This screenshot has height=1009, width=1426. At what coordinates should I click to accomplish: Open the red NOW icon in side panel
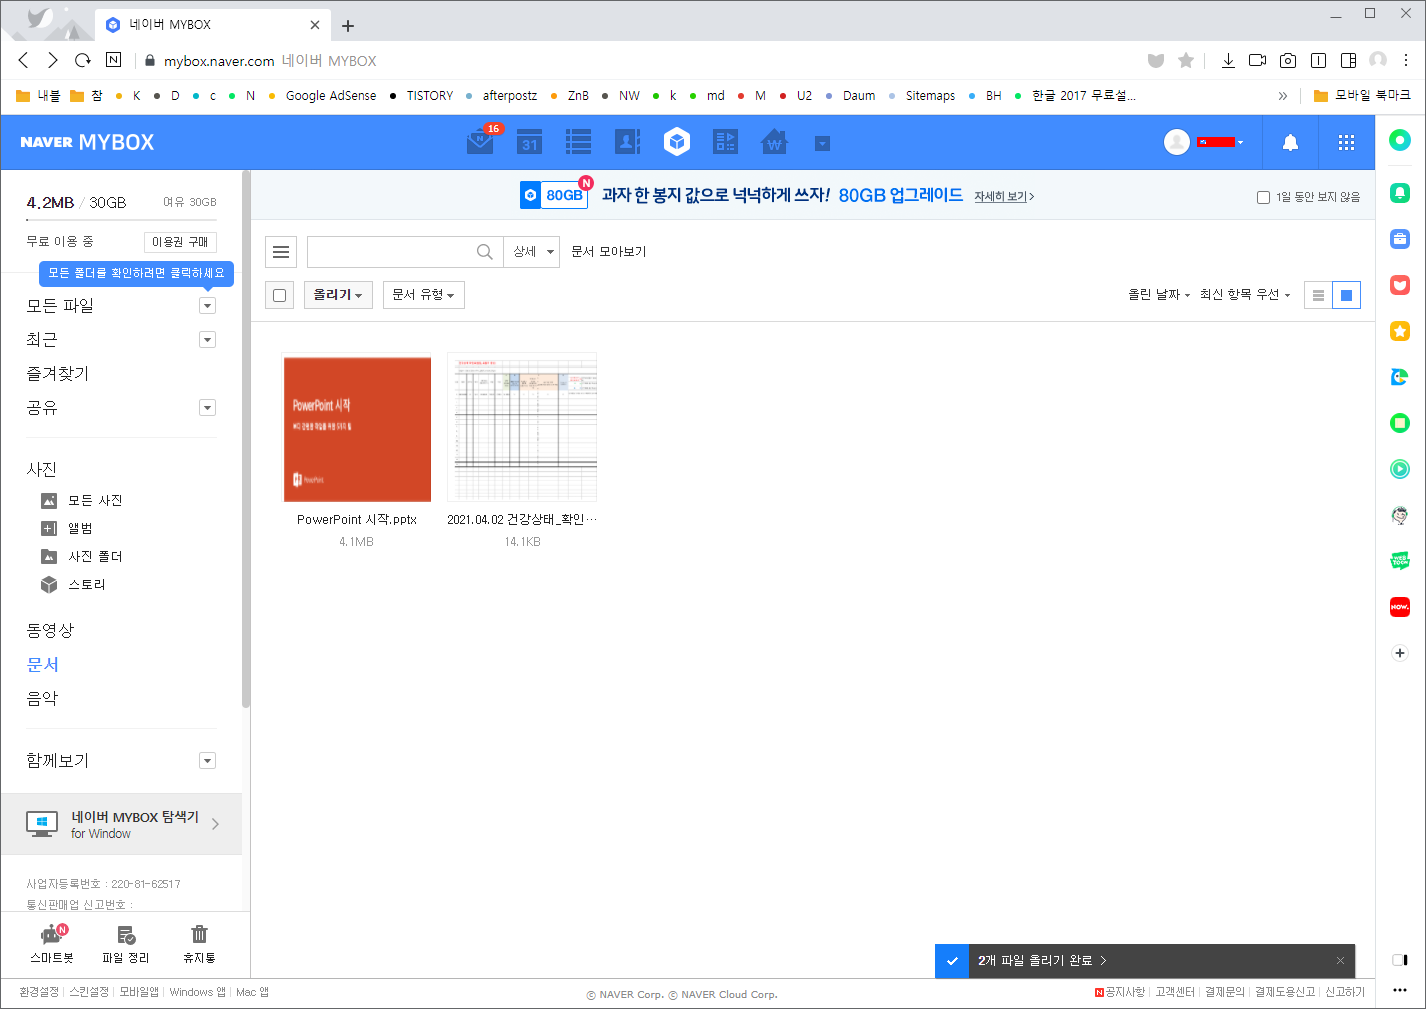[x=1400, y=607]
